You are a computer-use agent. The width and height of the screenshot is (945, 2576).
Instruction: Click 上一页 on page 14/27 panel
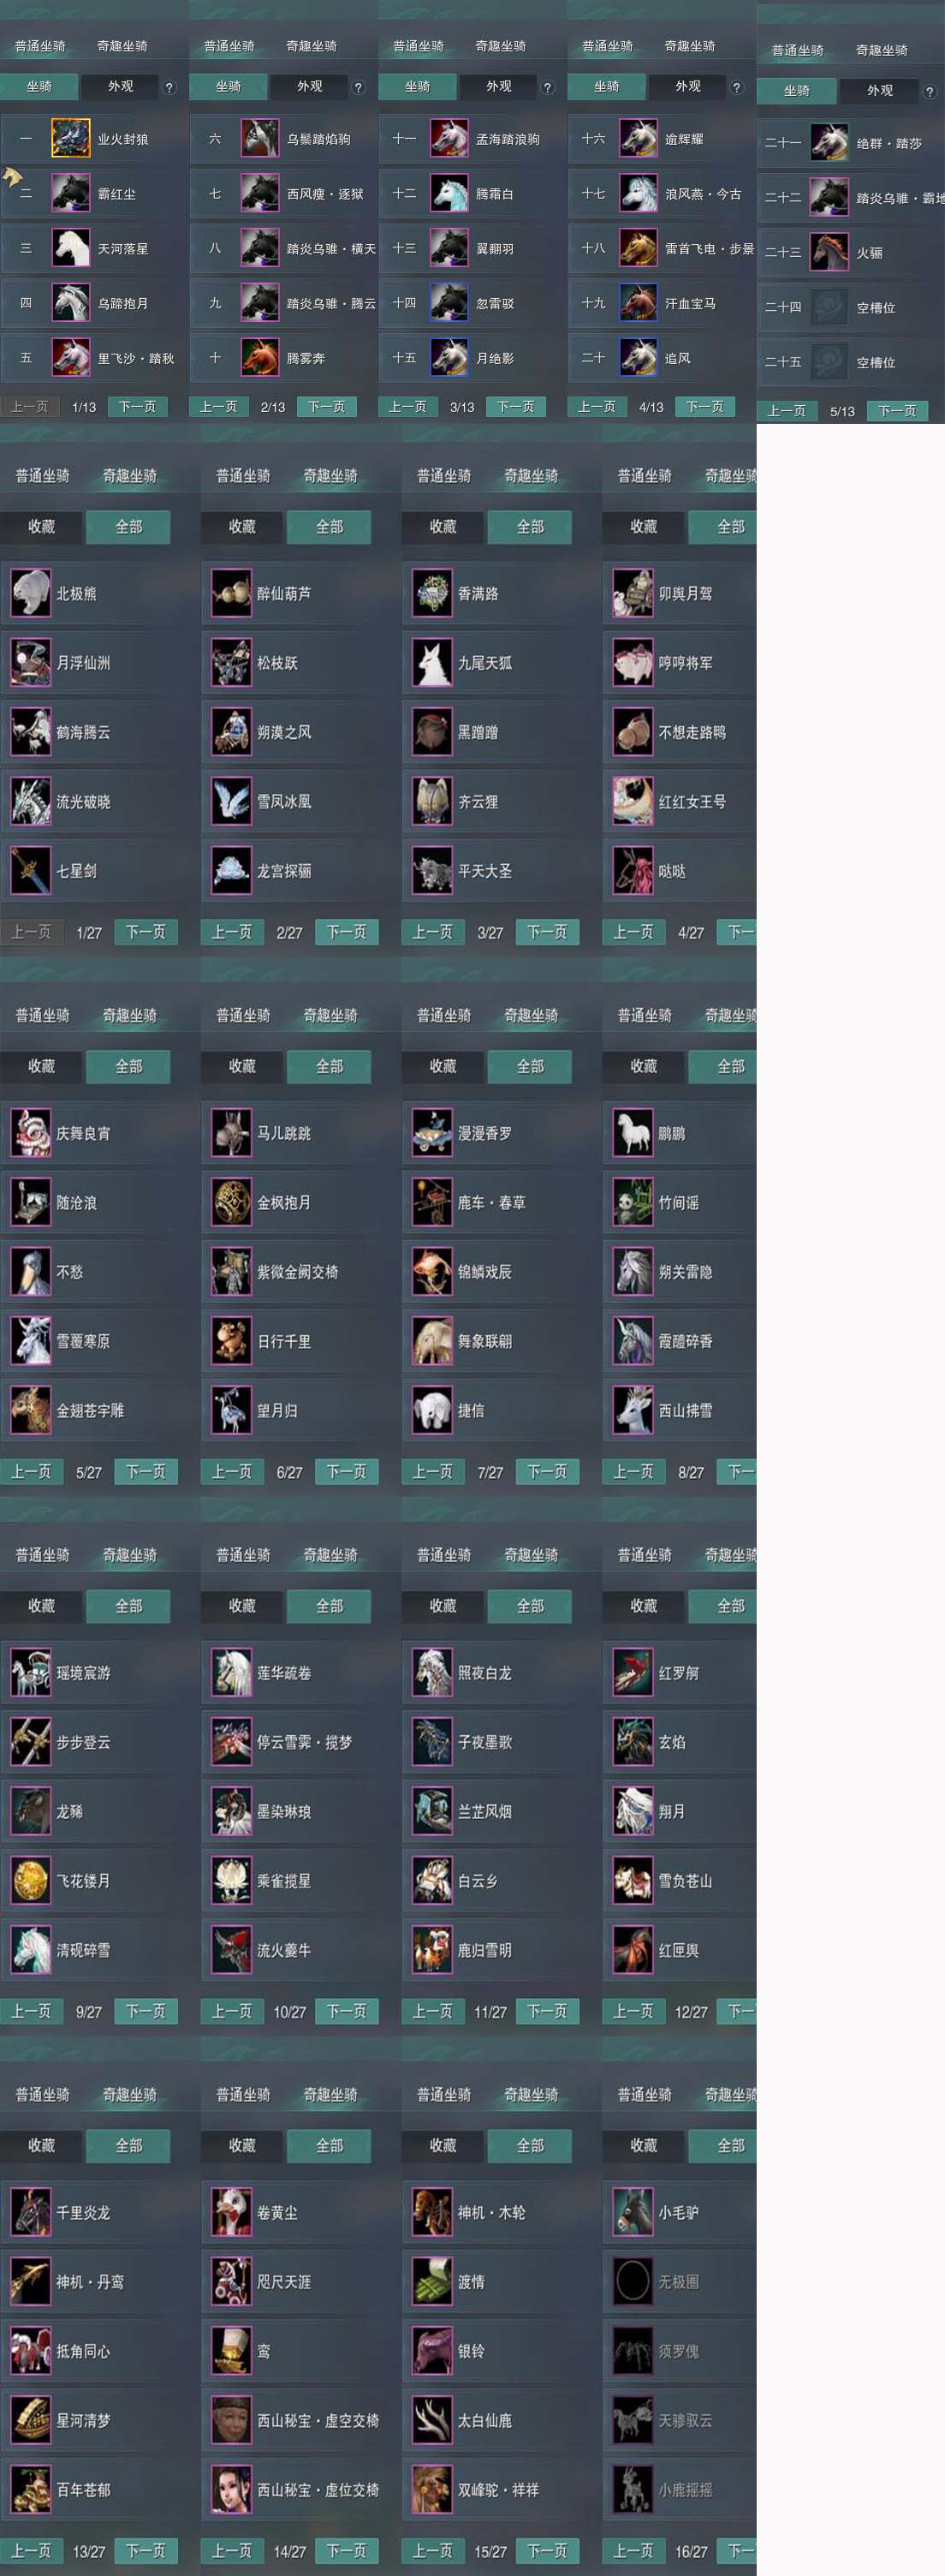[x=232, y=2551]
